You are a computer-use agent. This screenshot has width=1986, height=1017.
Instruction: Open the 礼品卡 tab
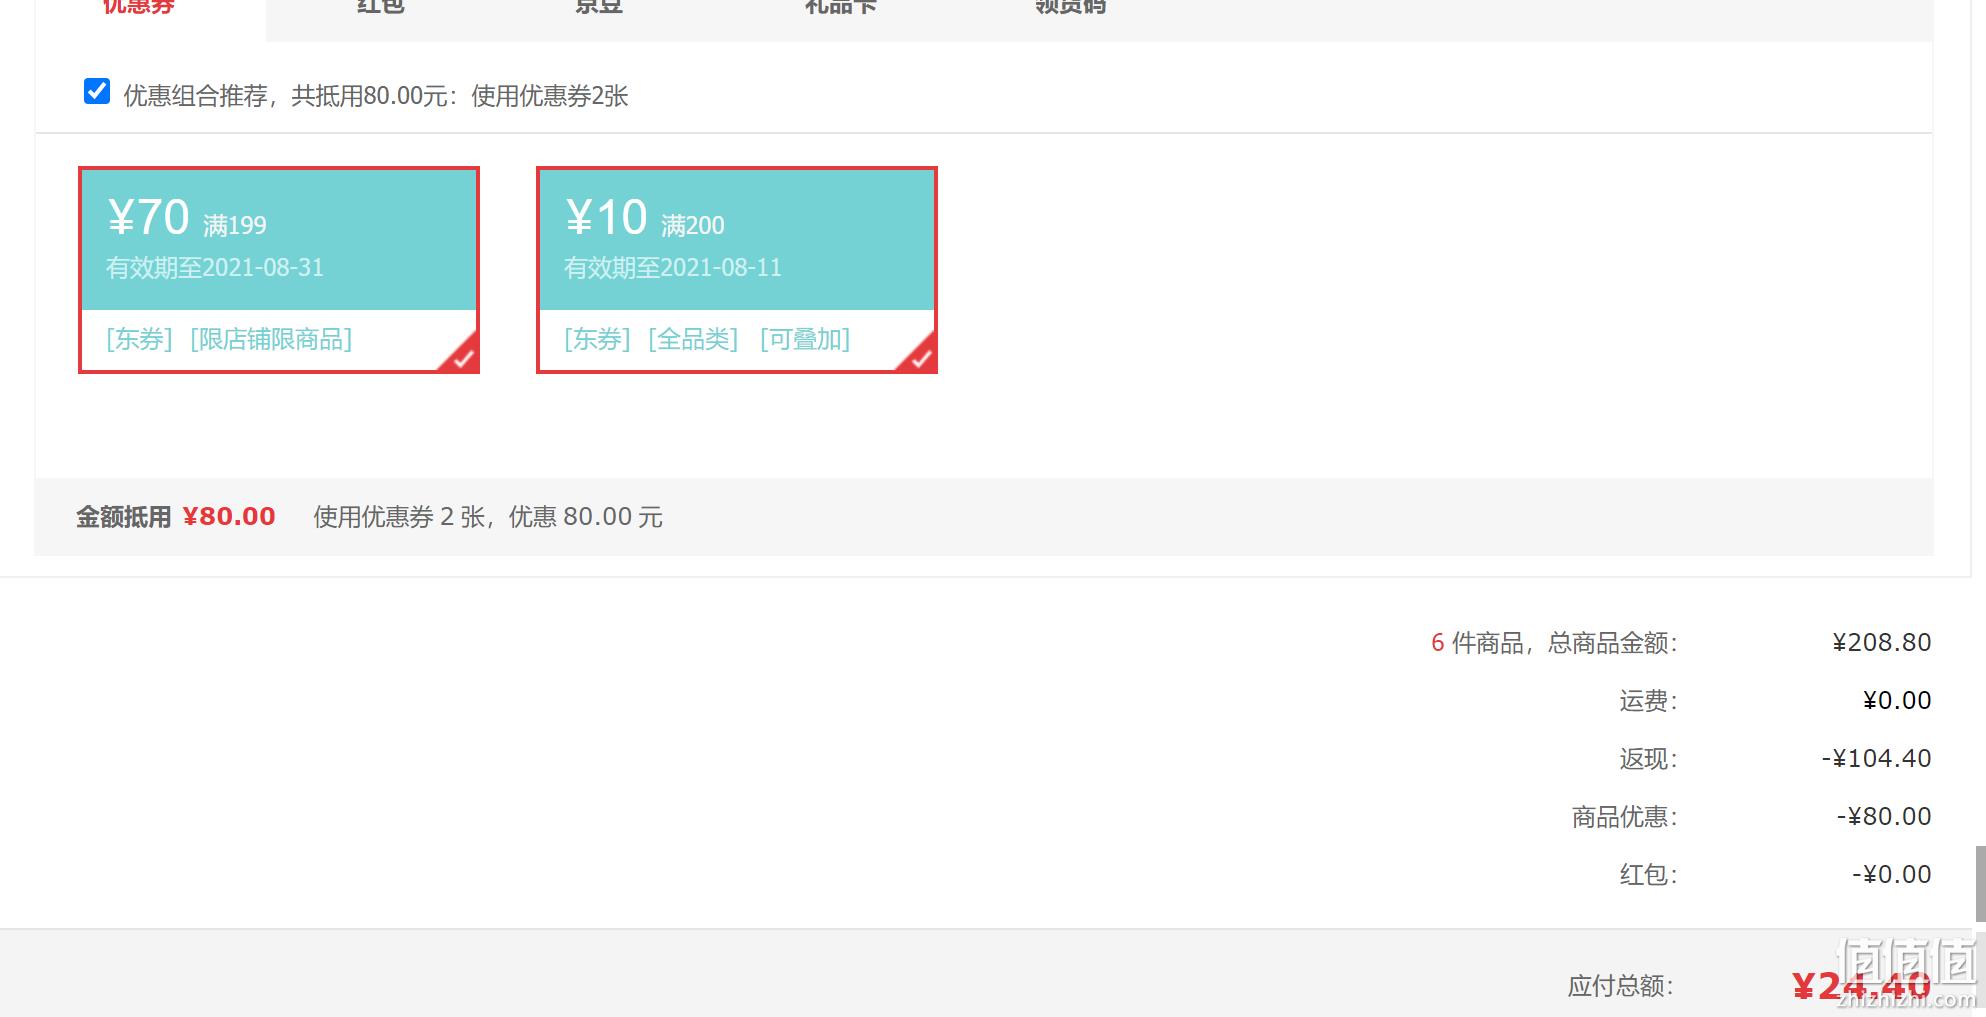click(841, 8)
